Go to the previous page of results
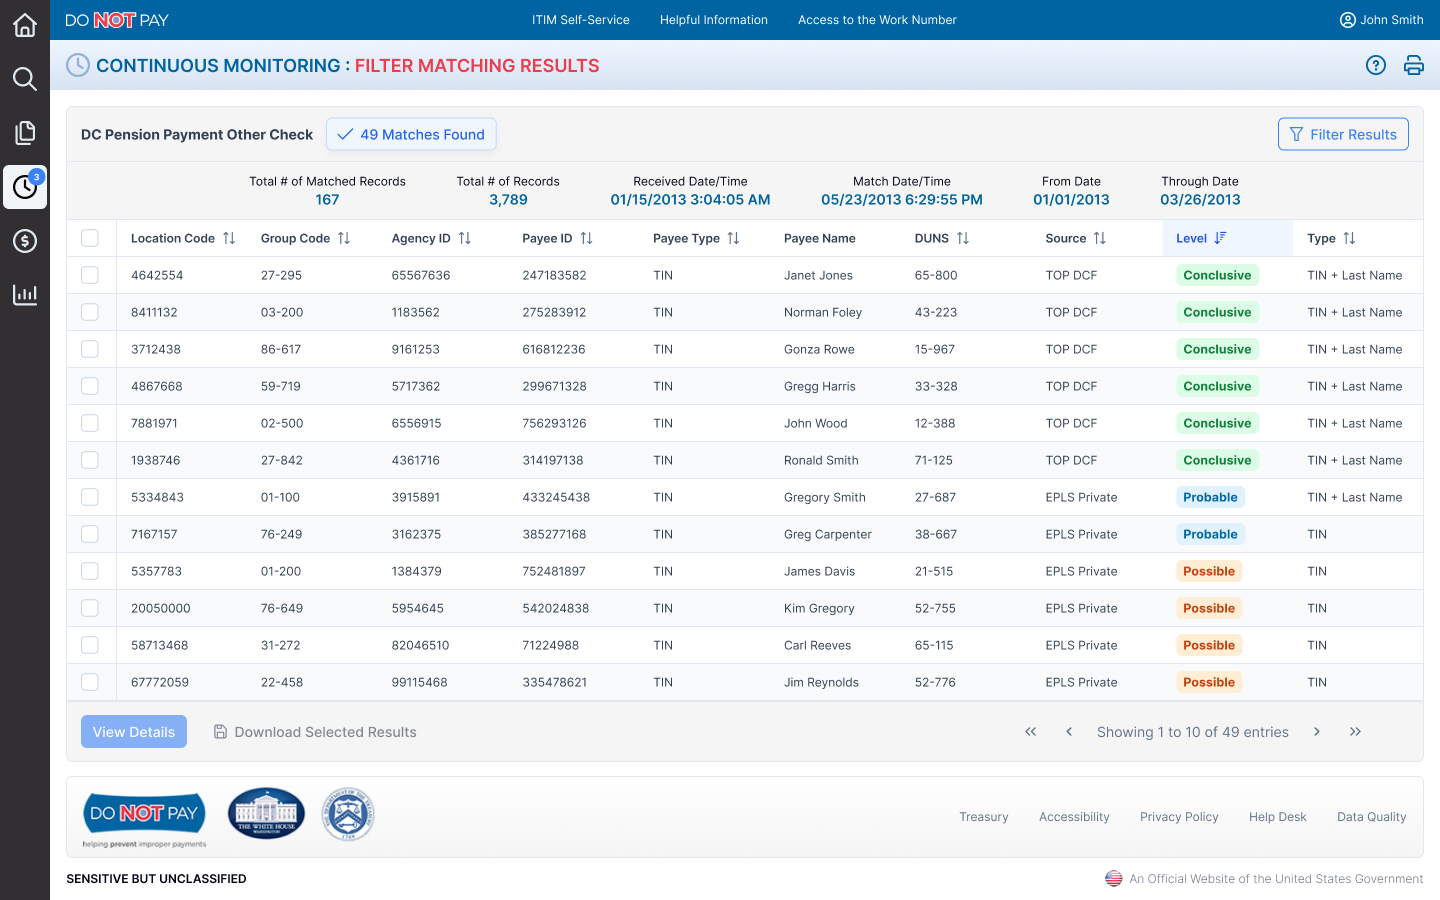This screenshot has height=900, width=1440. (1069, 732)
